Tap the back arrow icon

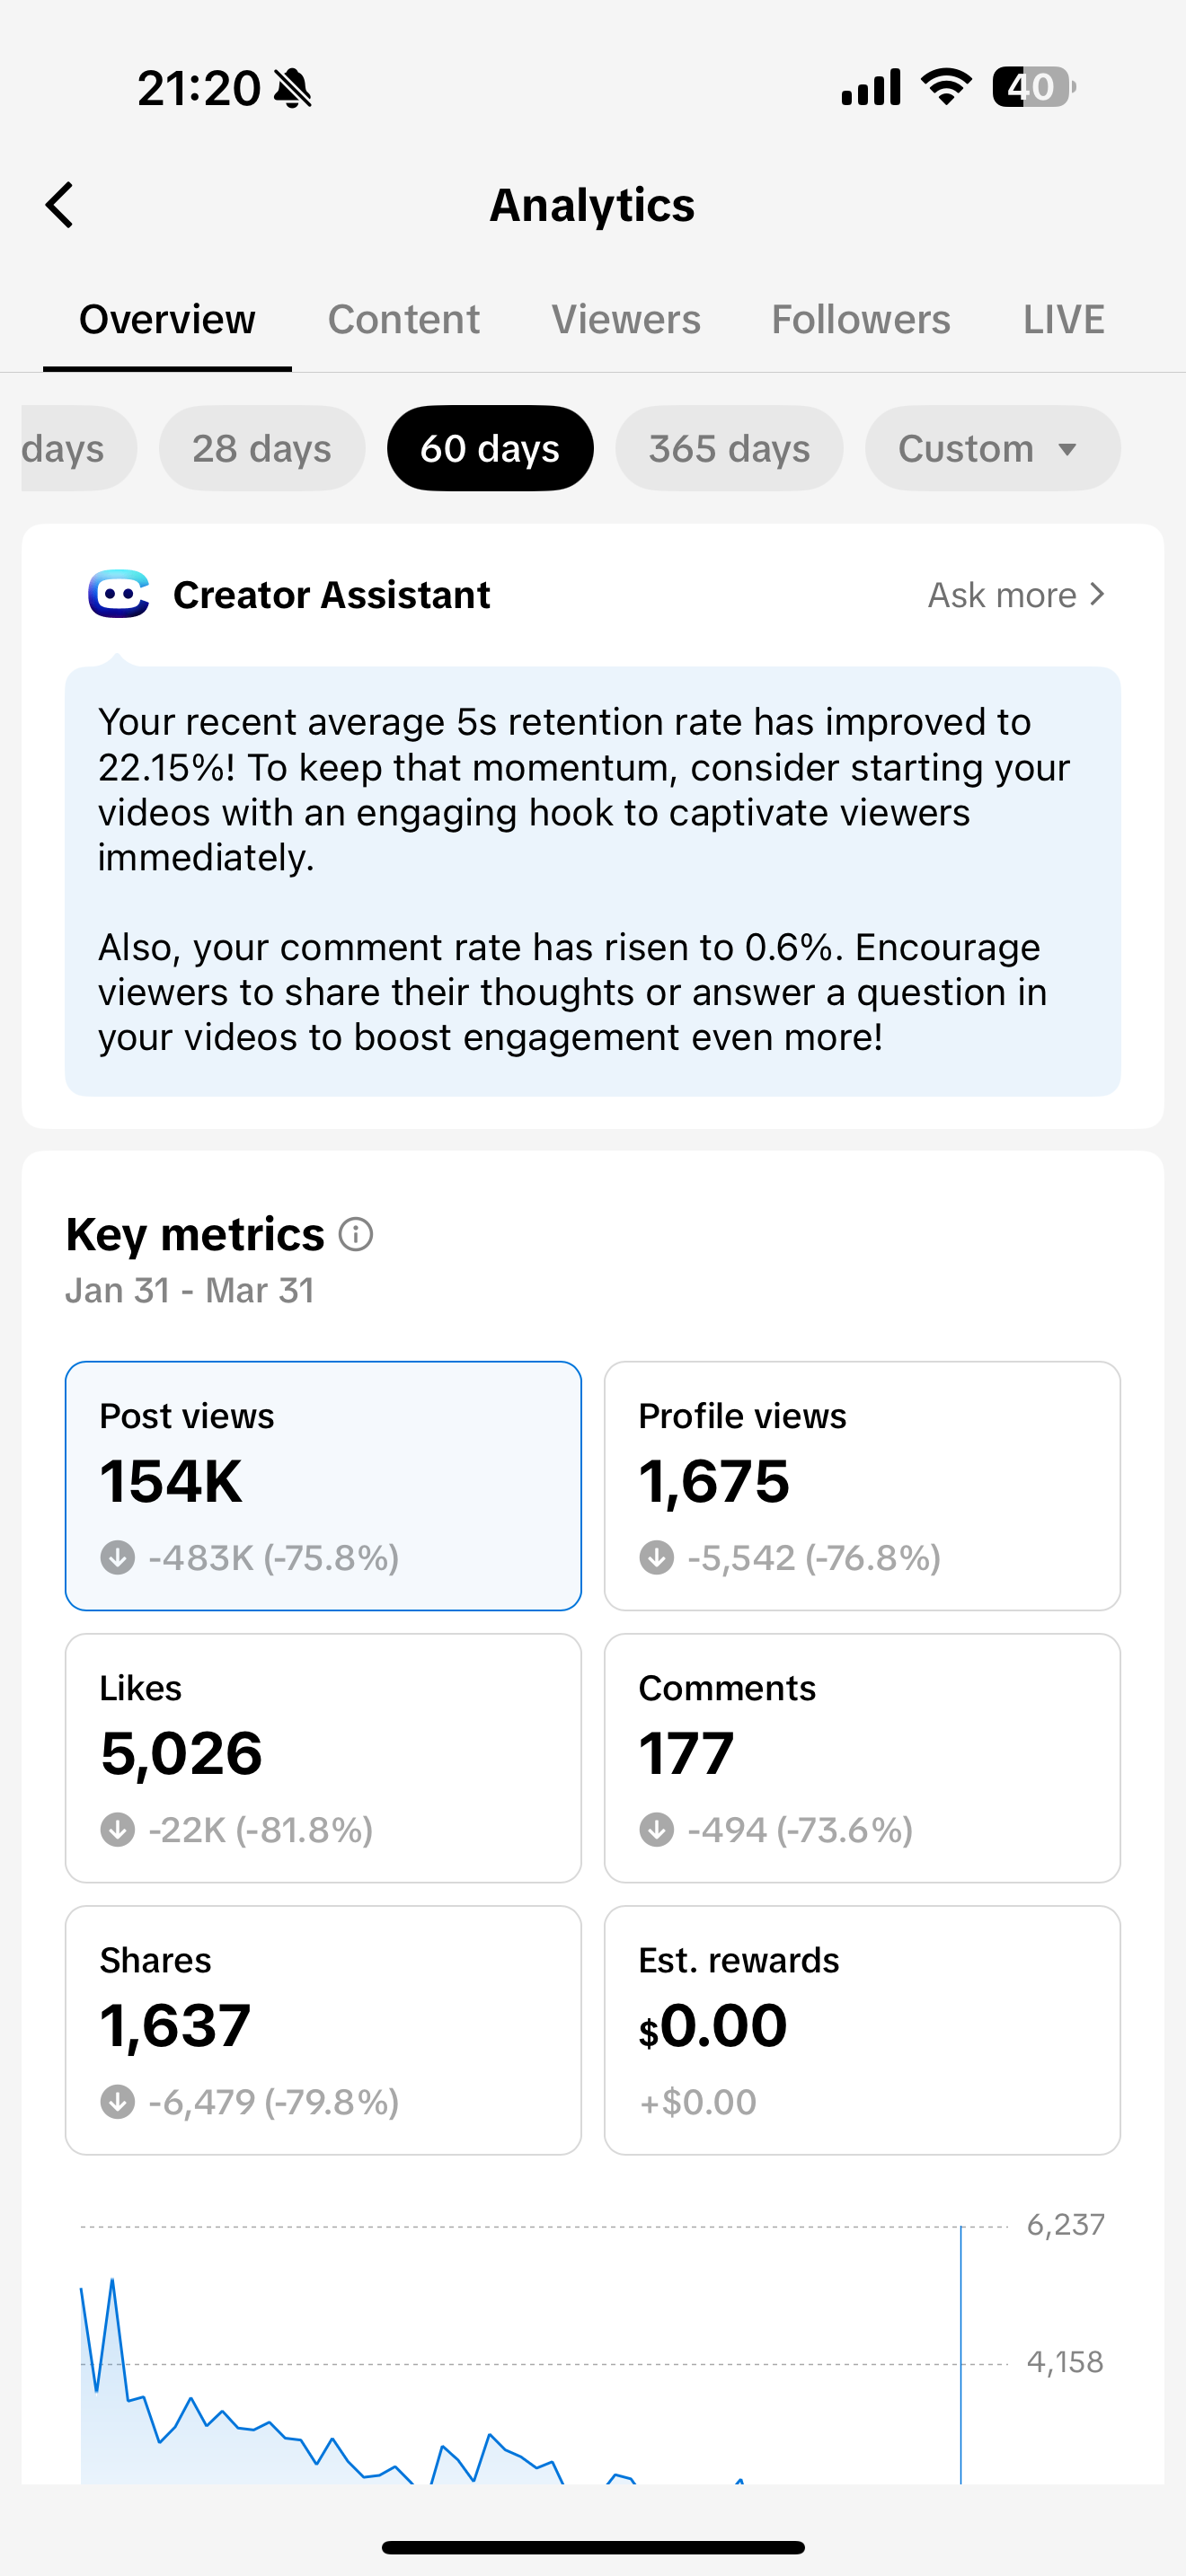(60, 205)
